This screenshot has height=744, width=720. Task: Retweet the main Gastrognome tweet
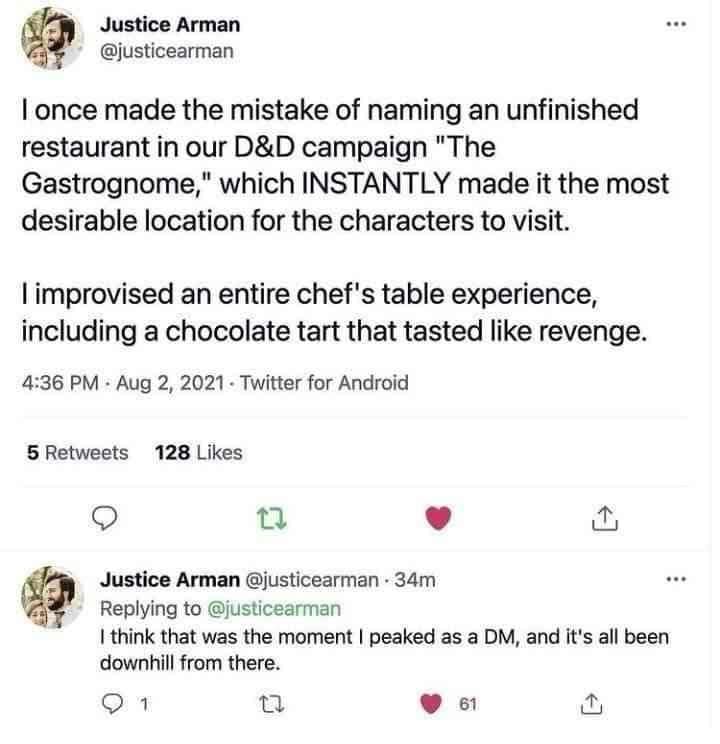[x=270, y=518]
